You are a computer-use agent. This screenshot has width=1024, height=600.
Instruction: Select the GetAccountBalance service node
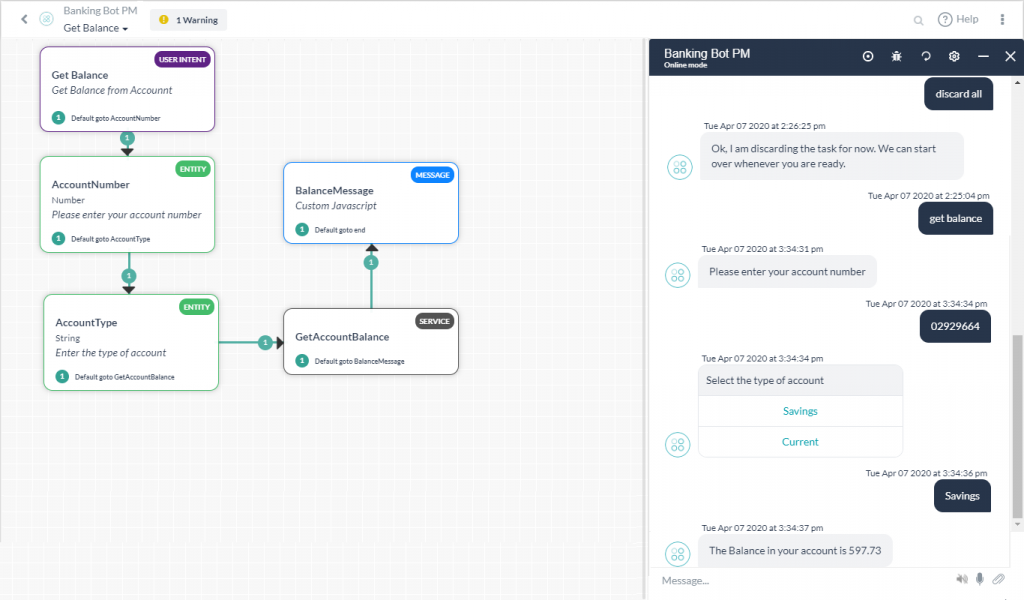click(371, 341)
